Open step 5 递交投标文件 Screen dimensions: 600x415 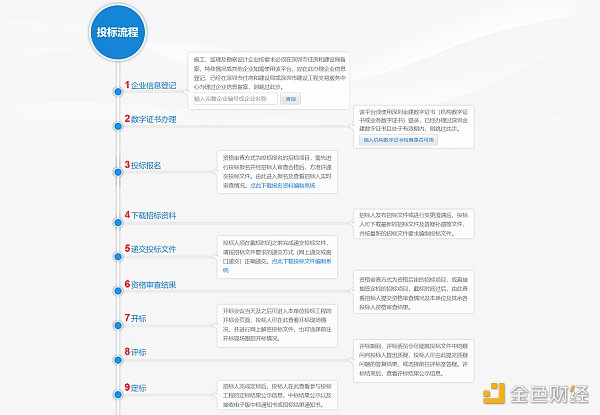(153, 249)
